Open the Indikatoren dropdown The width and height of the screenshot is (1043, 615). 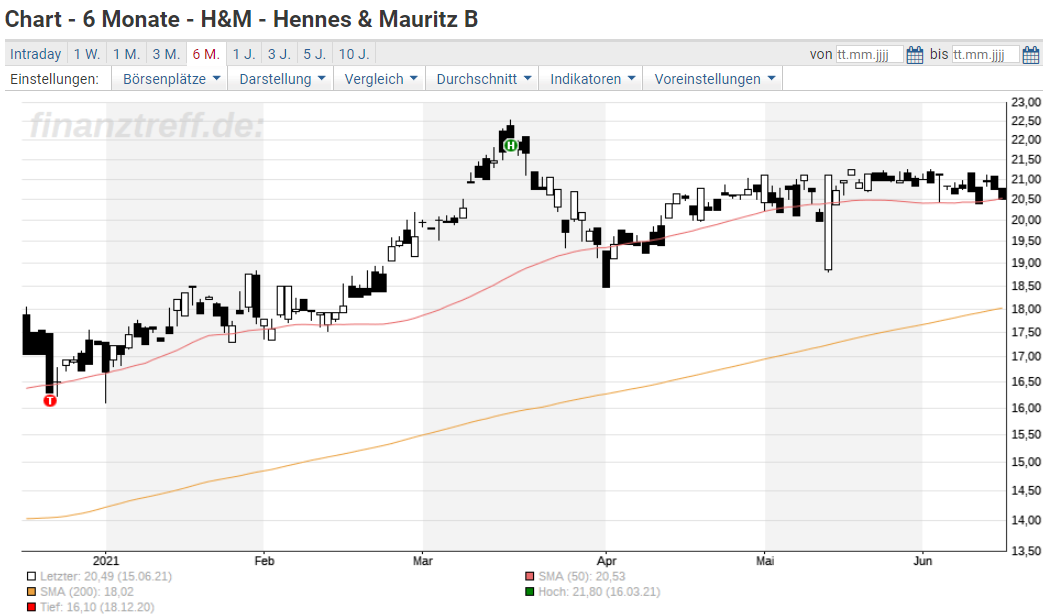[x=591, y=78]
